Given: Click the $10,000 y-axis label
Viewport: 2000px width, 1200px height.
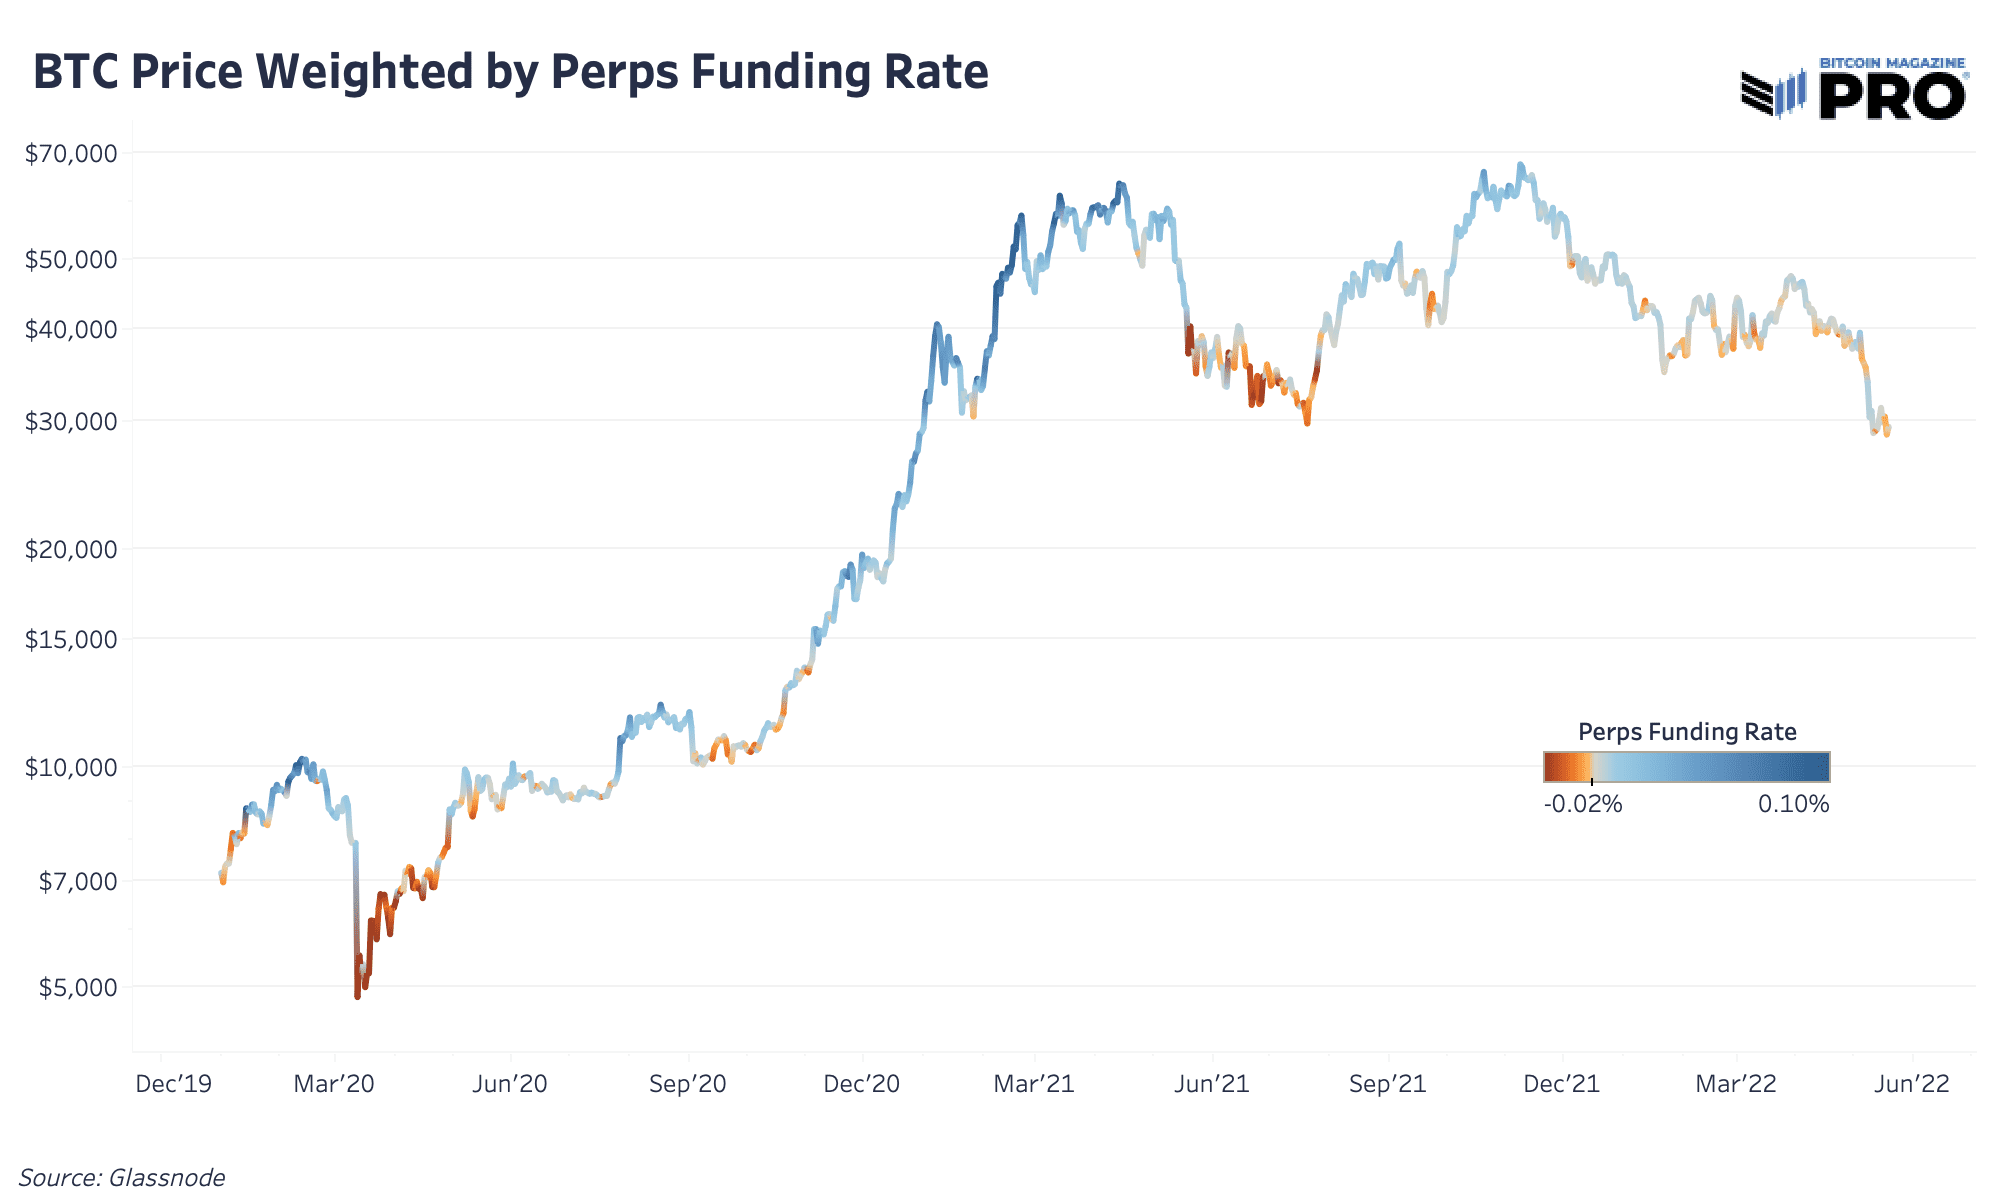Looking at the screenshot, I should pyautogui.click(x=71, y=767).
